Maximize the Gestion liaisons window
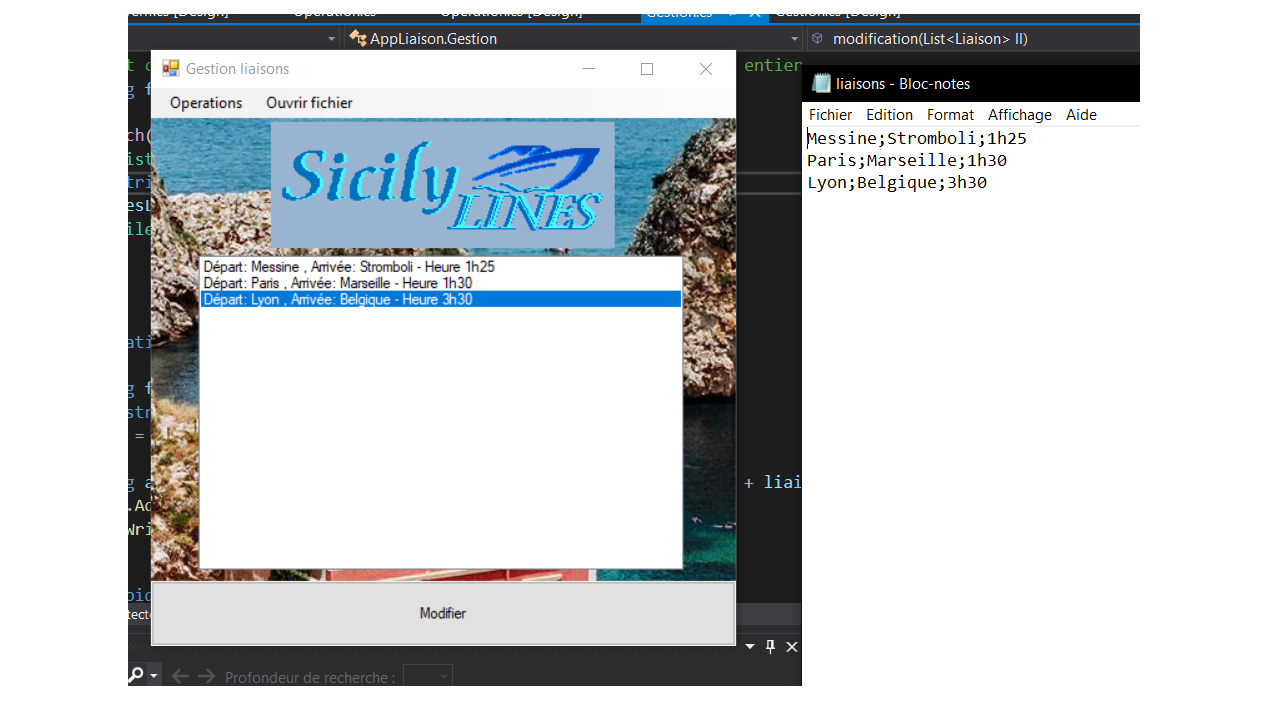Image resolution: width=1280 pixels, height=720 pixels. tap(647, 68)
